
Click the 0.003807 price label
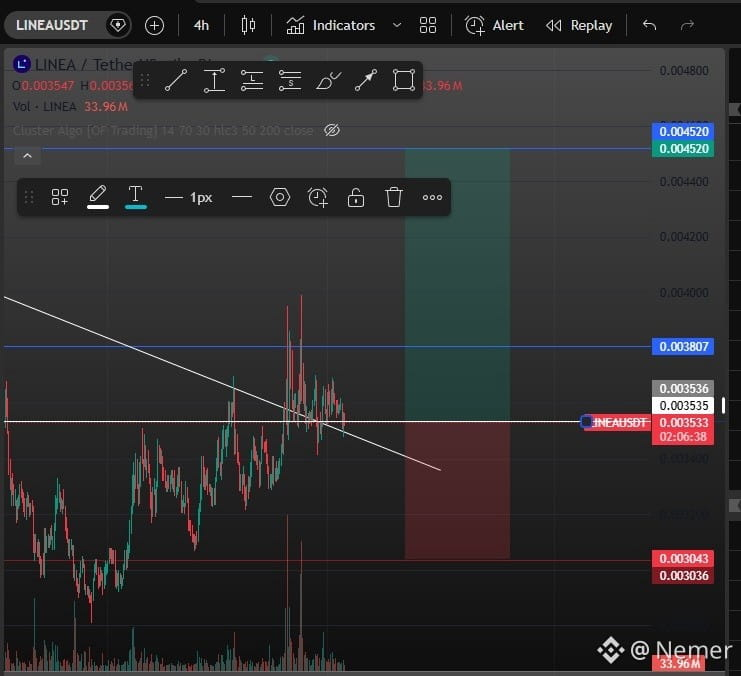(683, 347)
